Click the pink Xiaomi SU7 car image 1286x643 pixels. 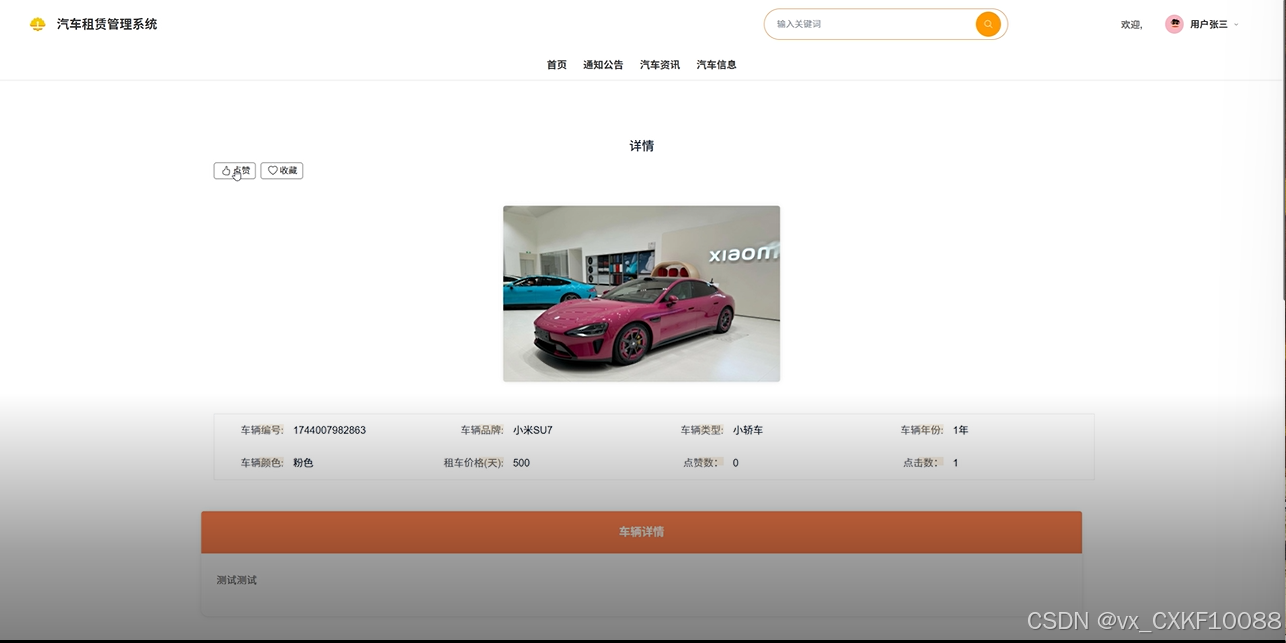point(641,293)
